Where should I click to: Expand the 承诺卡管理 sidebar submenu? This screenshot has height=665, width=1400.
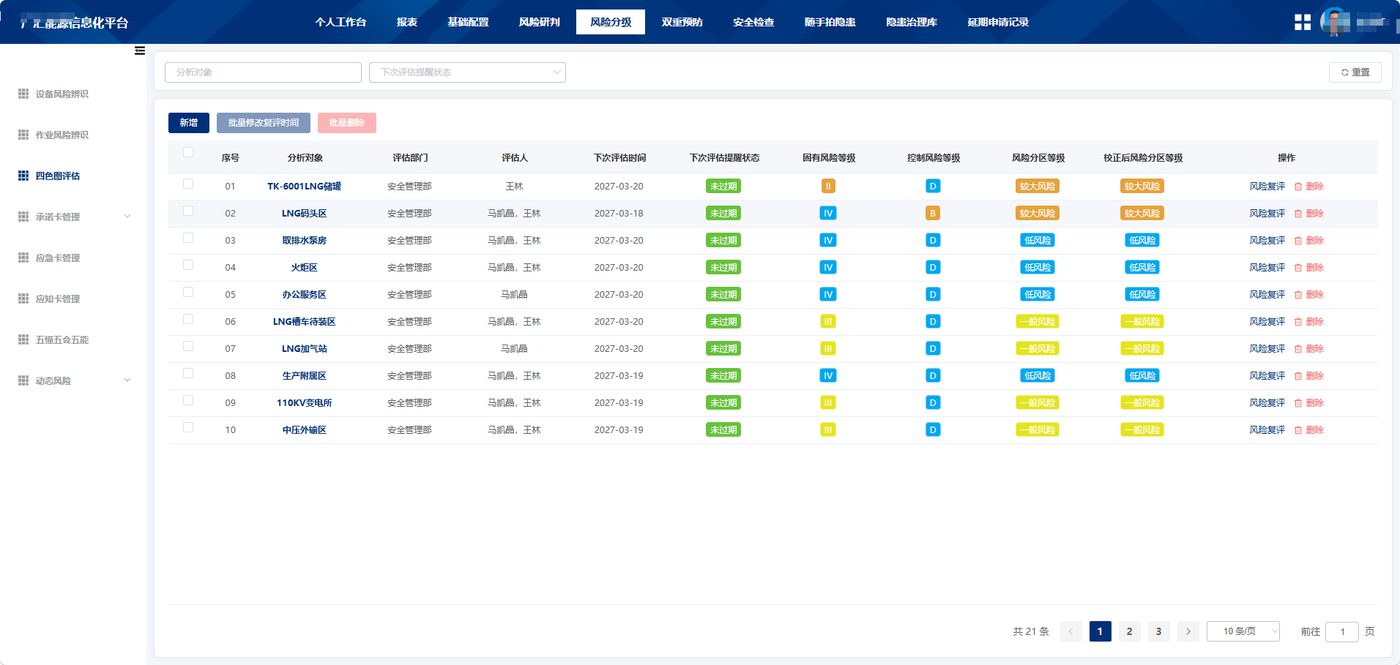tap(127, 217)
